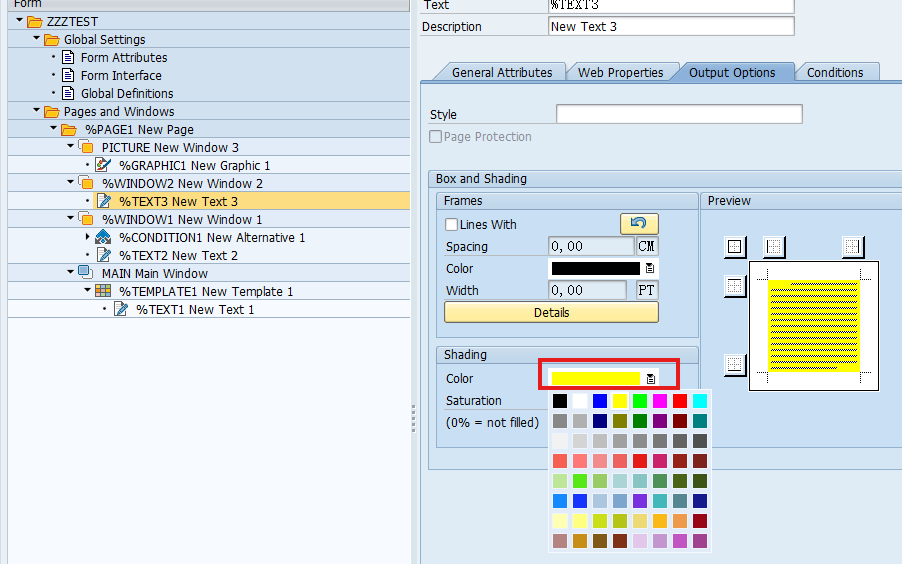Click the Global Settings folder icon
Viewport: 902px width, 564px height.
click(52, 40)
